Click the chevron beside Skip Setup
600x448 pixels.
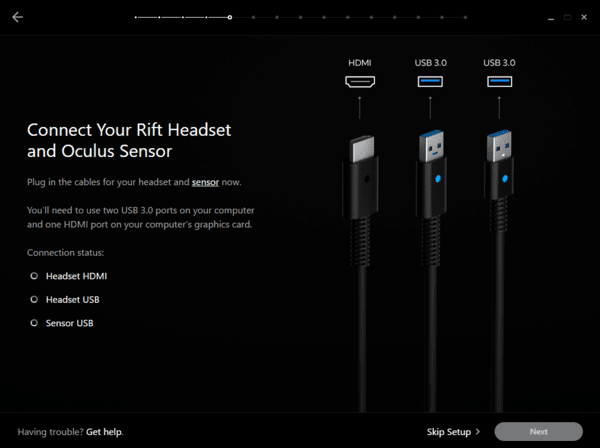point(478,432)
